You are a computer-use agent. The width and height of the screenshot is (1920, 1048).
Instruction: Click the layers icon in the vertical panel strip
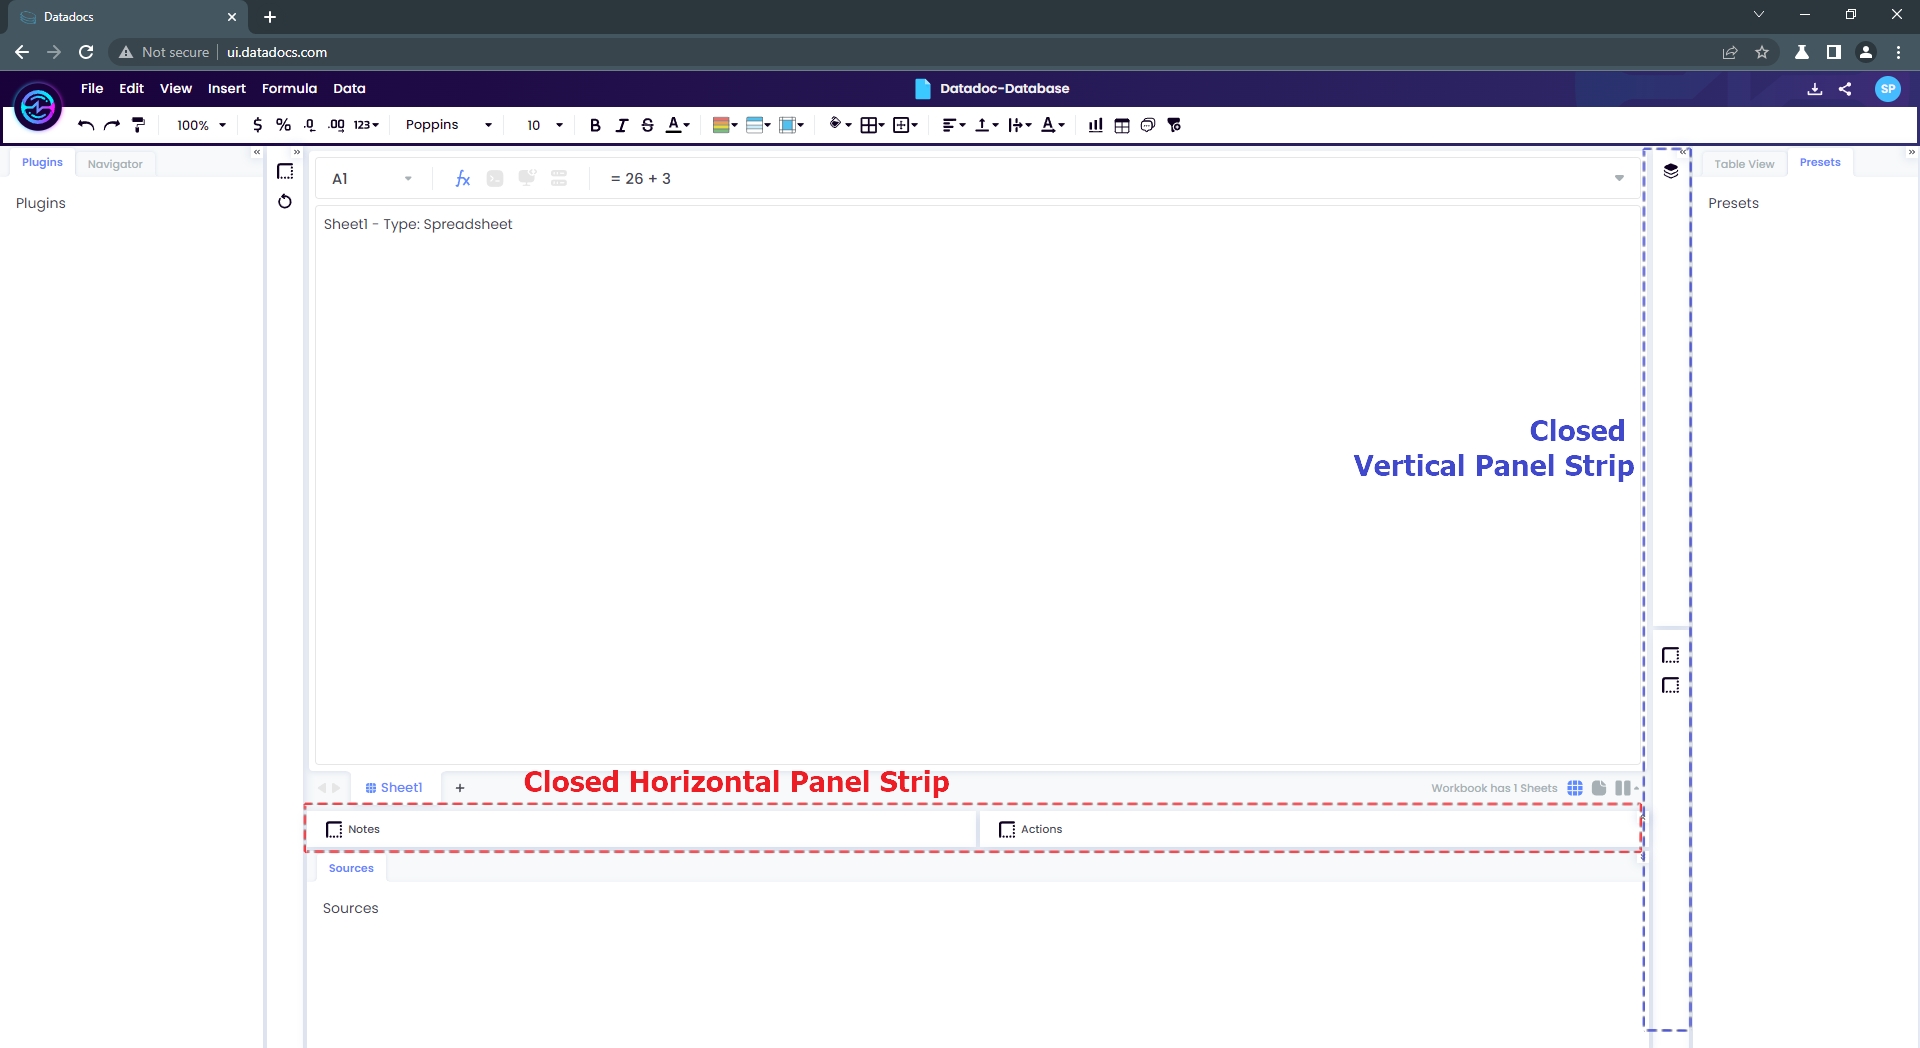(1670, 171)
